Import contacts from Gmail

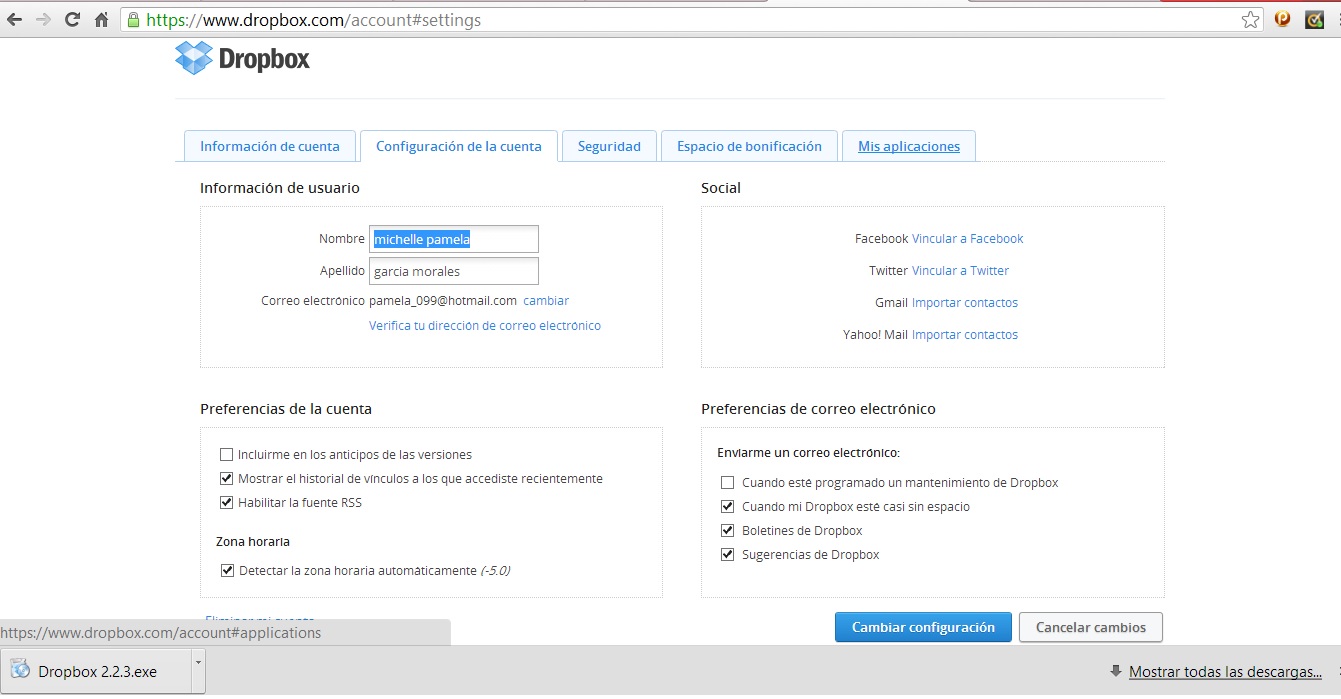tap(965, 303)
